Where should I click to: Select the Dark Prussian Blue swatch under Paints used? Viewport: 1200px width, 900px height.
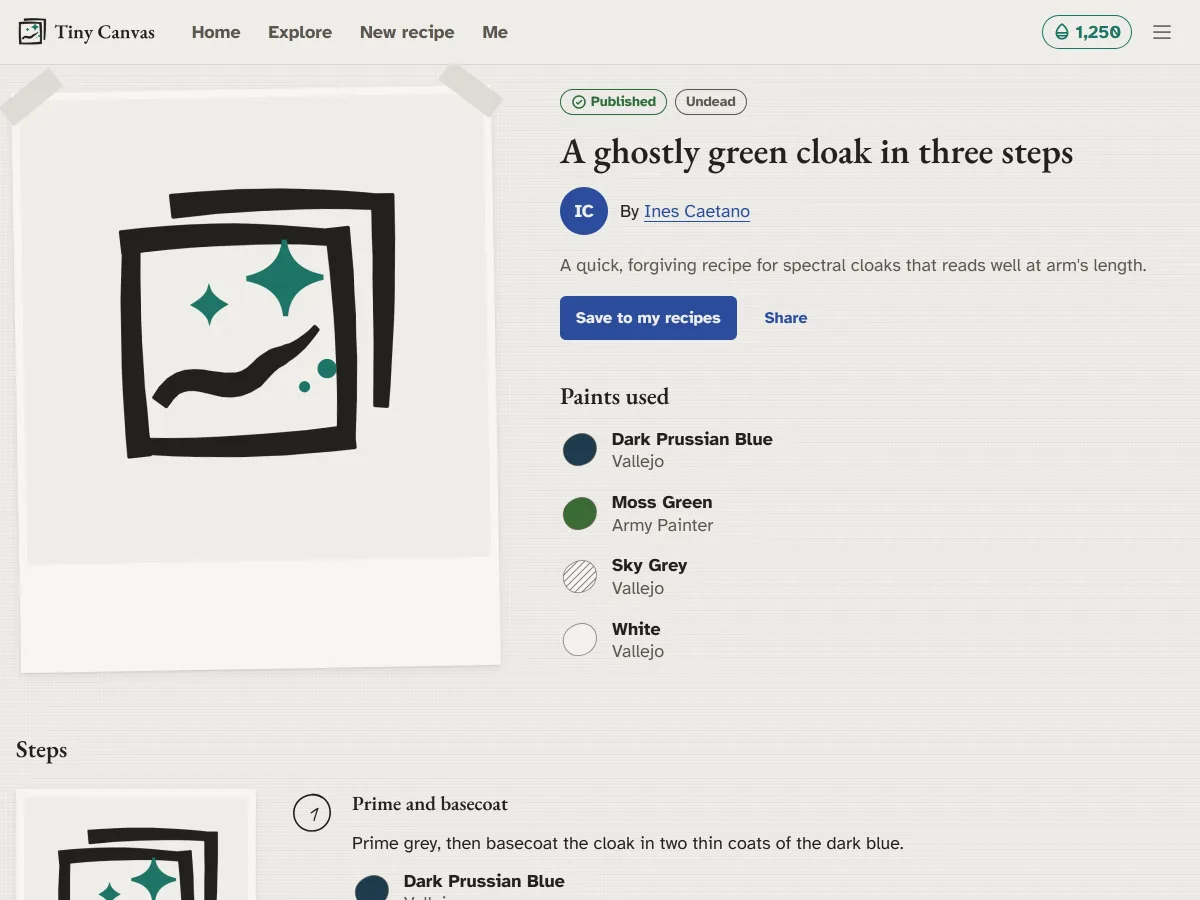(580, 450)
